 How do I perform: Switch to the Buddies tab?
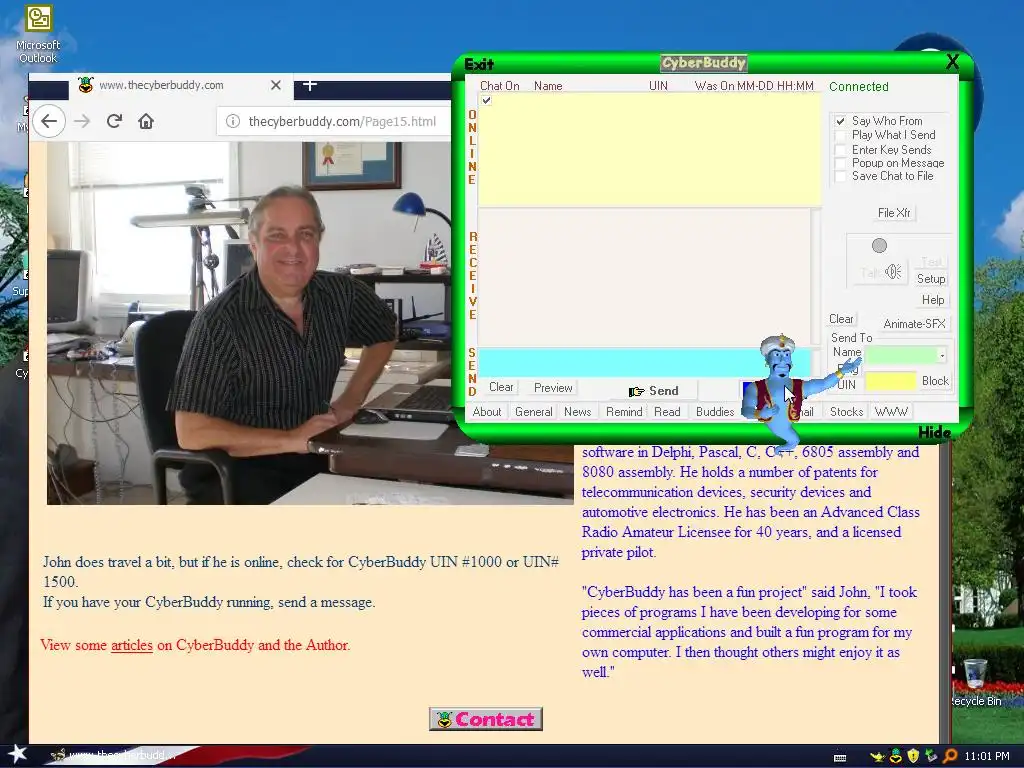coord(714,411)
